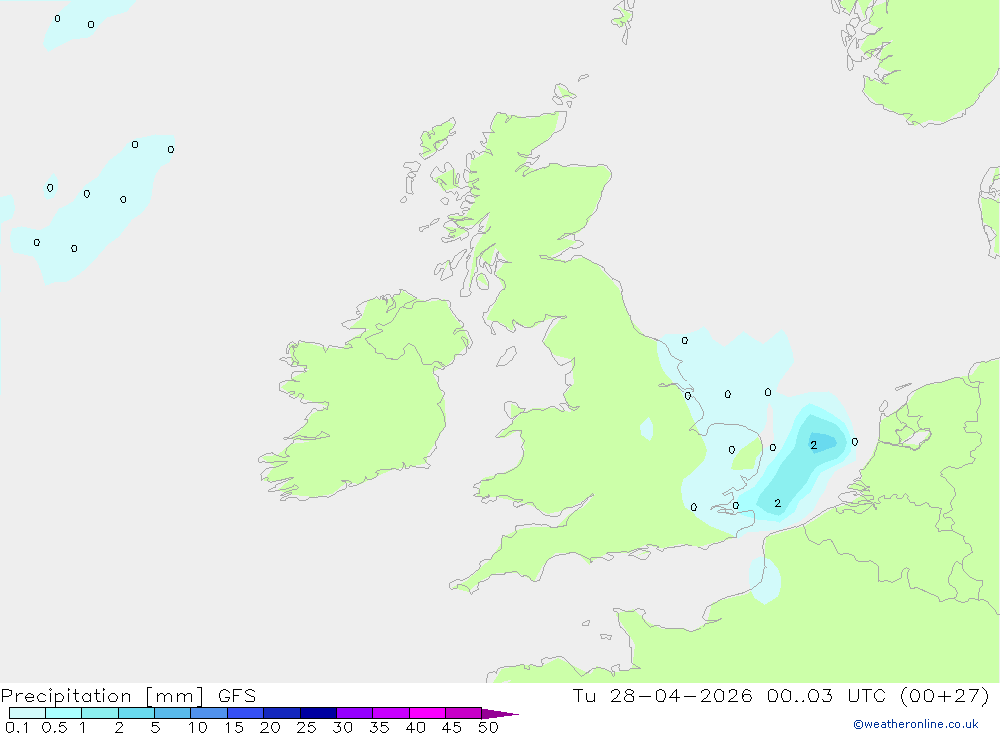Click the legend arrow tip beyond 50
This screenshot has width=1000, height=733.
(500, 714)
